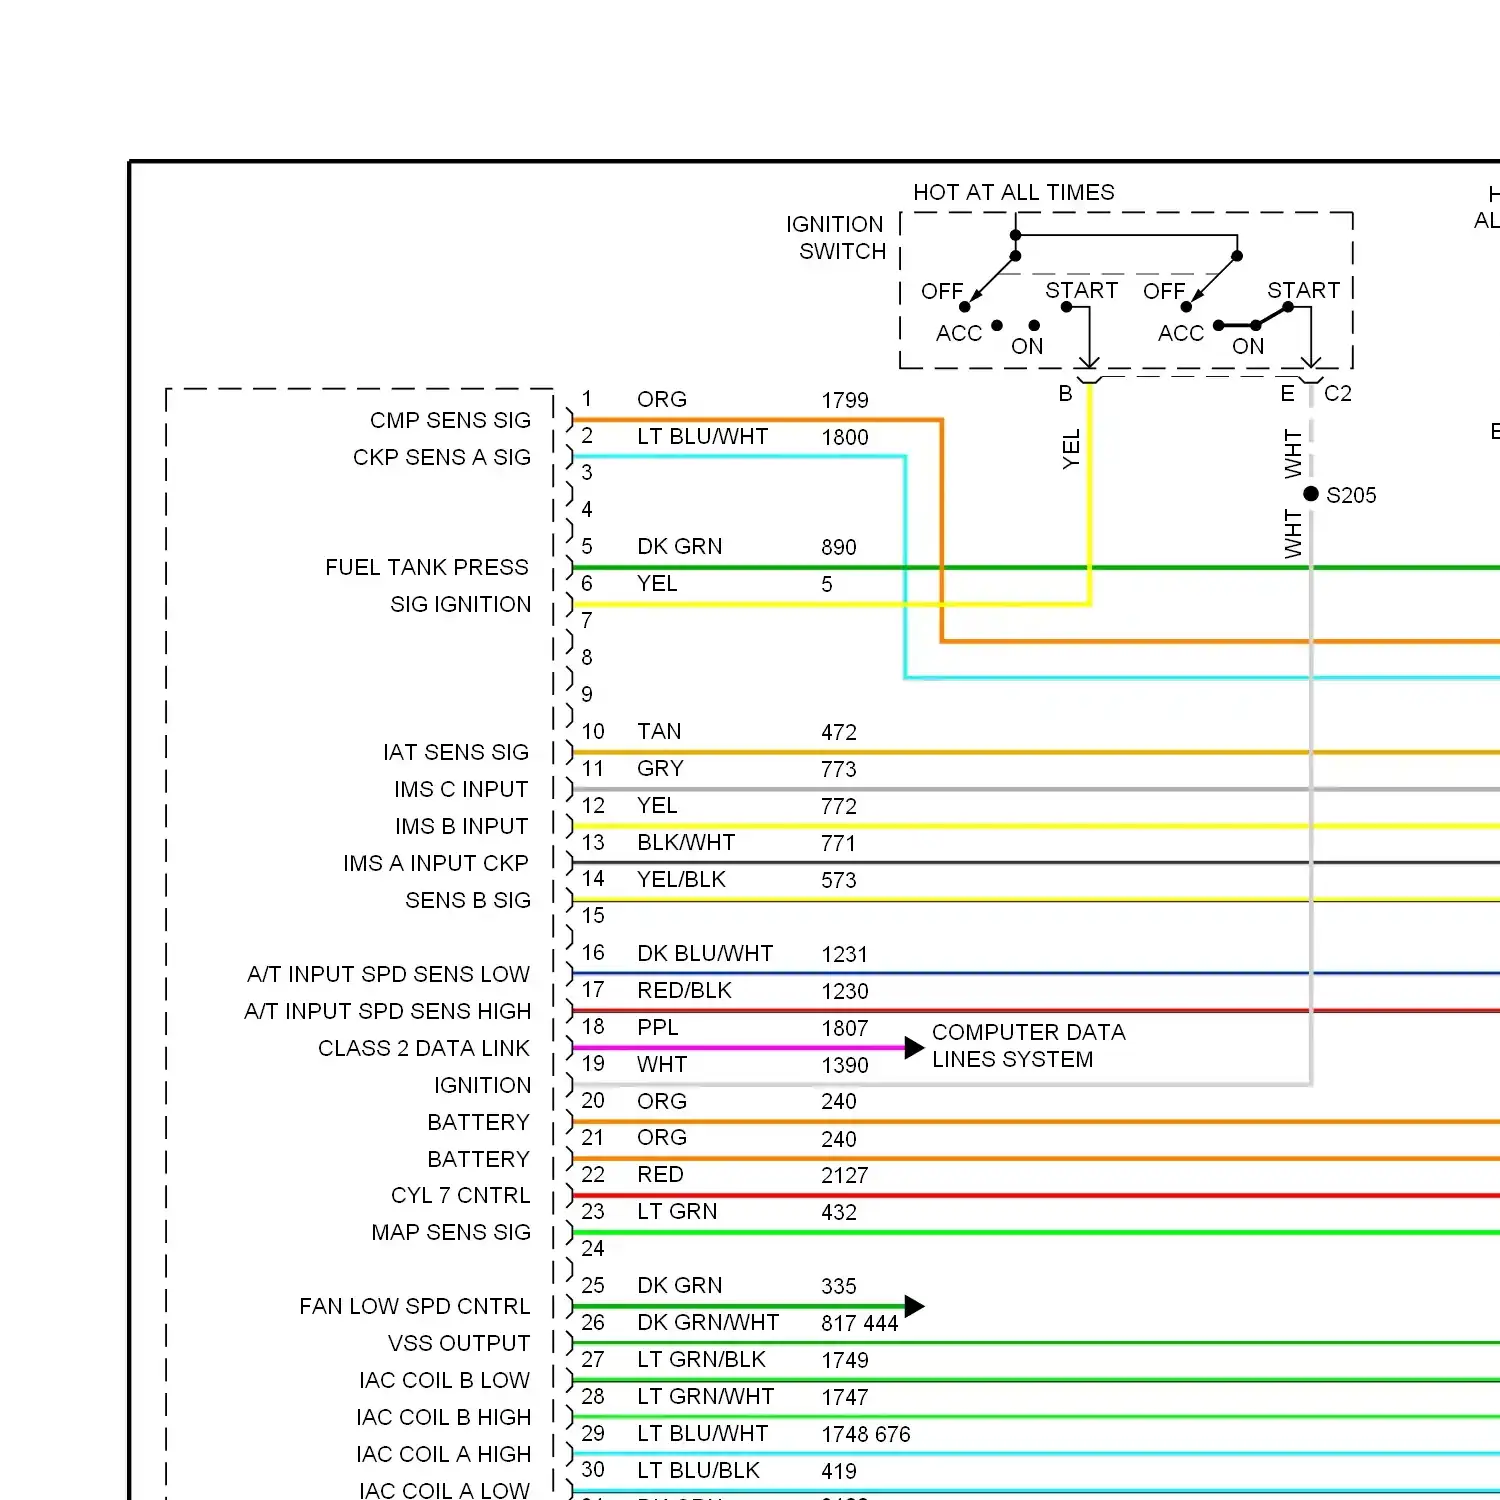This screenshot has height=1500, width=1500.
Task: Click the CYL 7 CNTRL label
Action: pos(461,1195)
